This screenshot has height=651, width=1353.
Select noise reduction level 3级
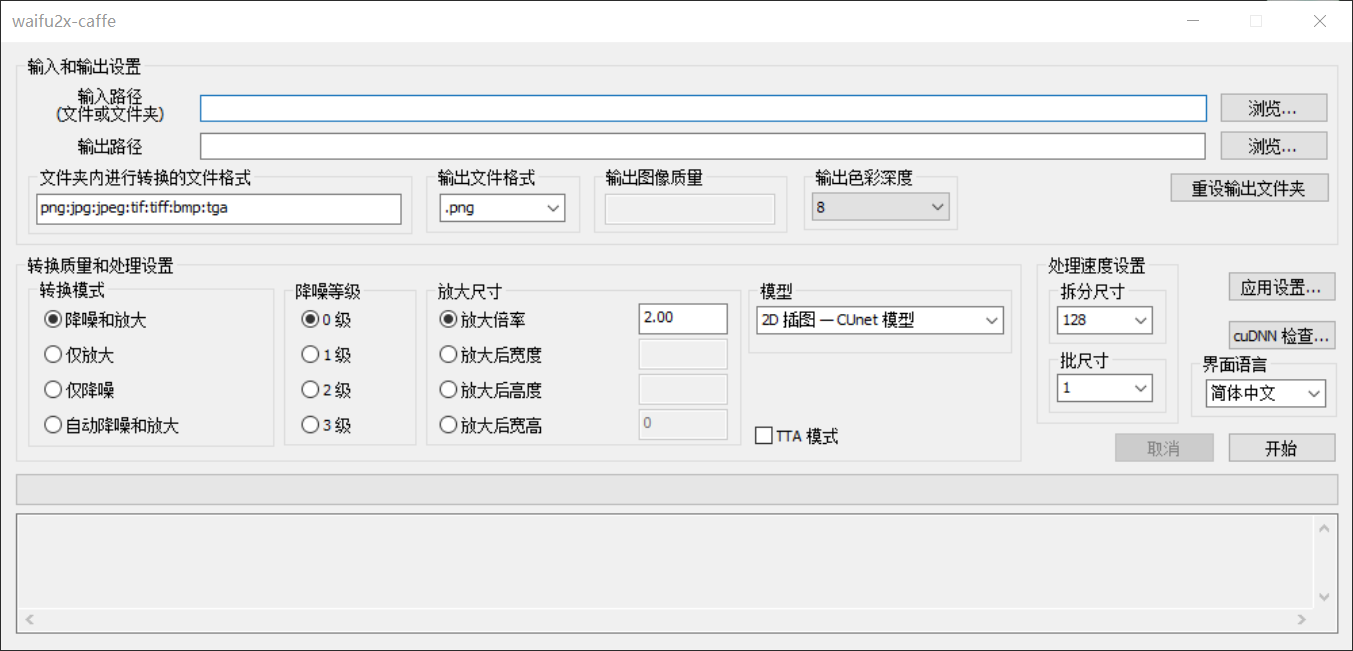coord(310,426)
